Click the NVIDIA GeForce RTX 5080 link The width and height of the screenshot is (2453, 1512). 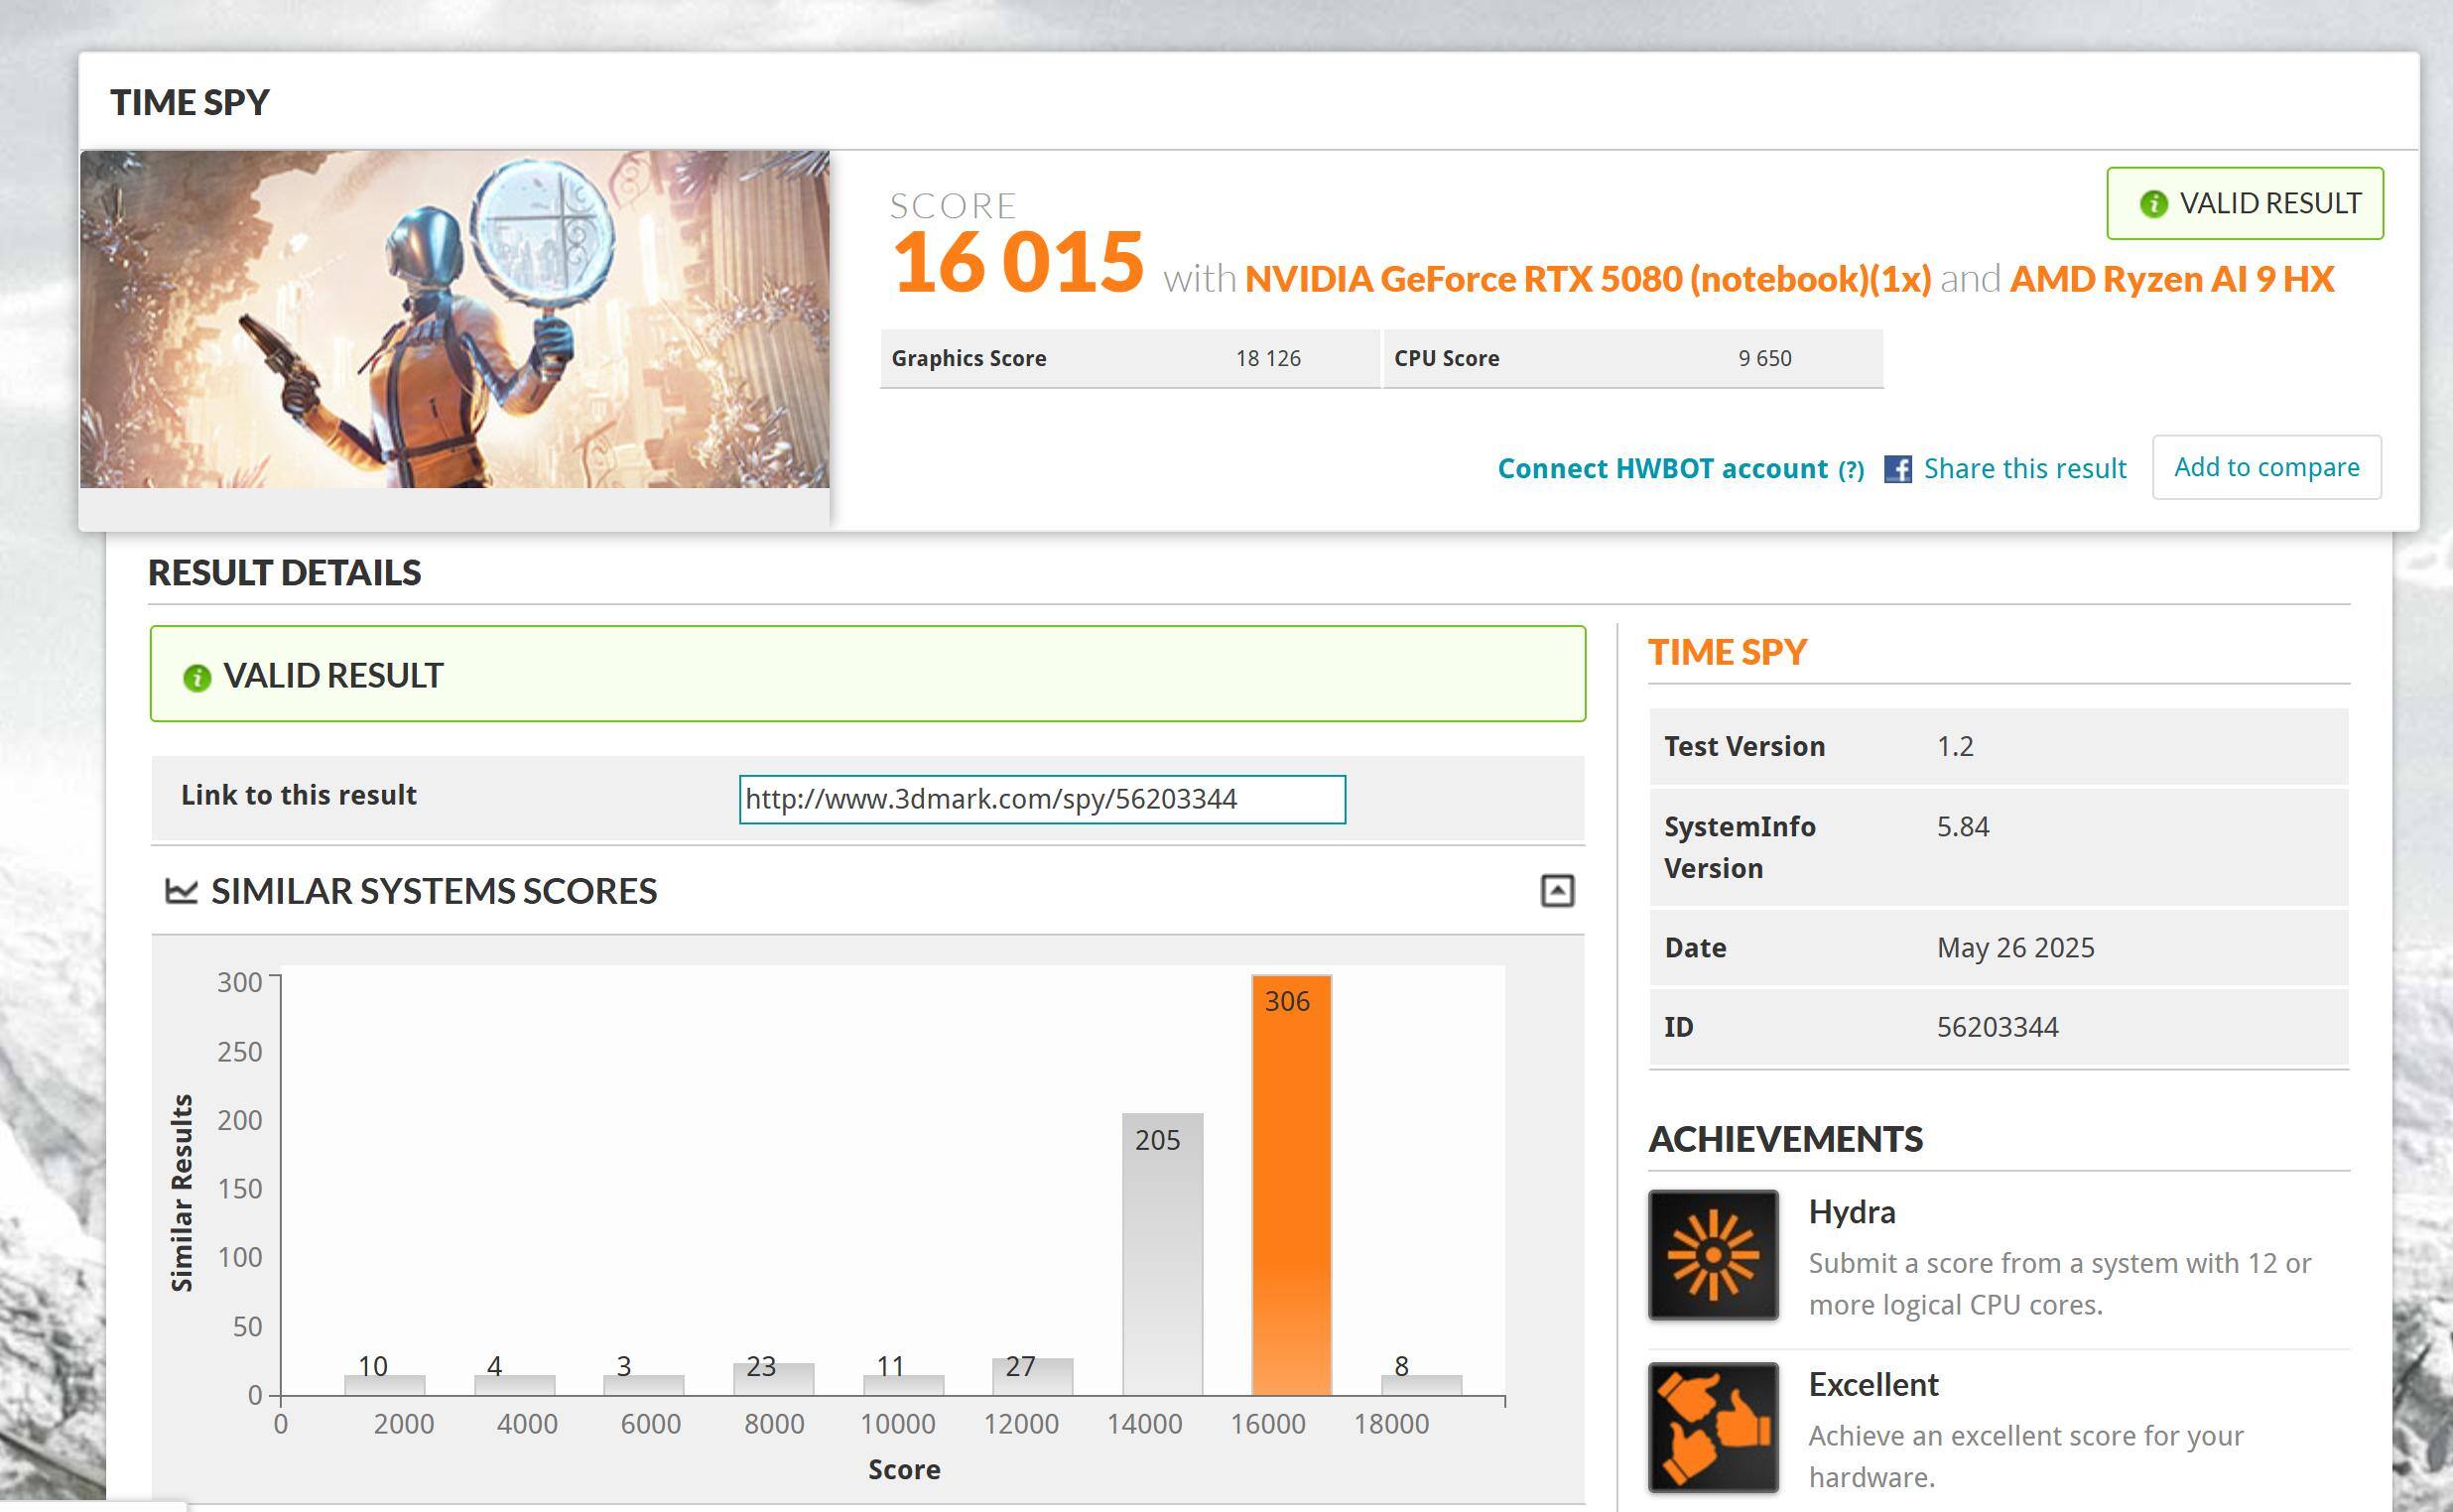click(1587, 279)
